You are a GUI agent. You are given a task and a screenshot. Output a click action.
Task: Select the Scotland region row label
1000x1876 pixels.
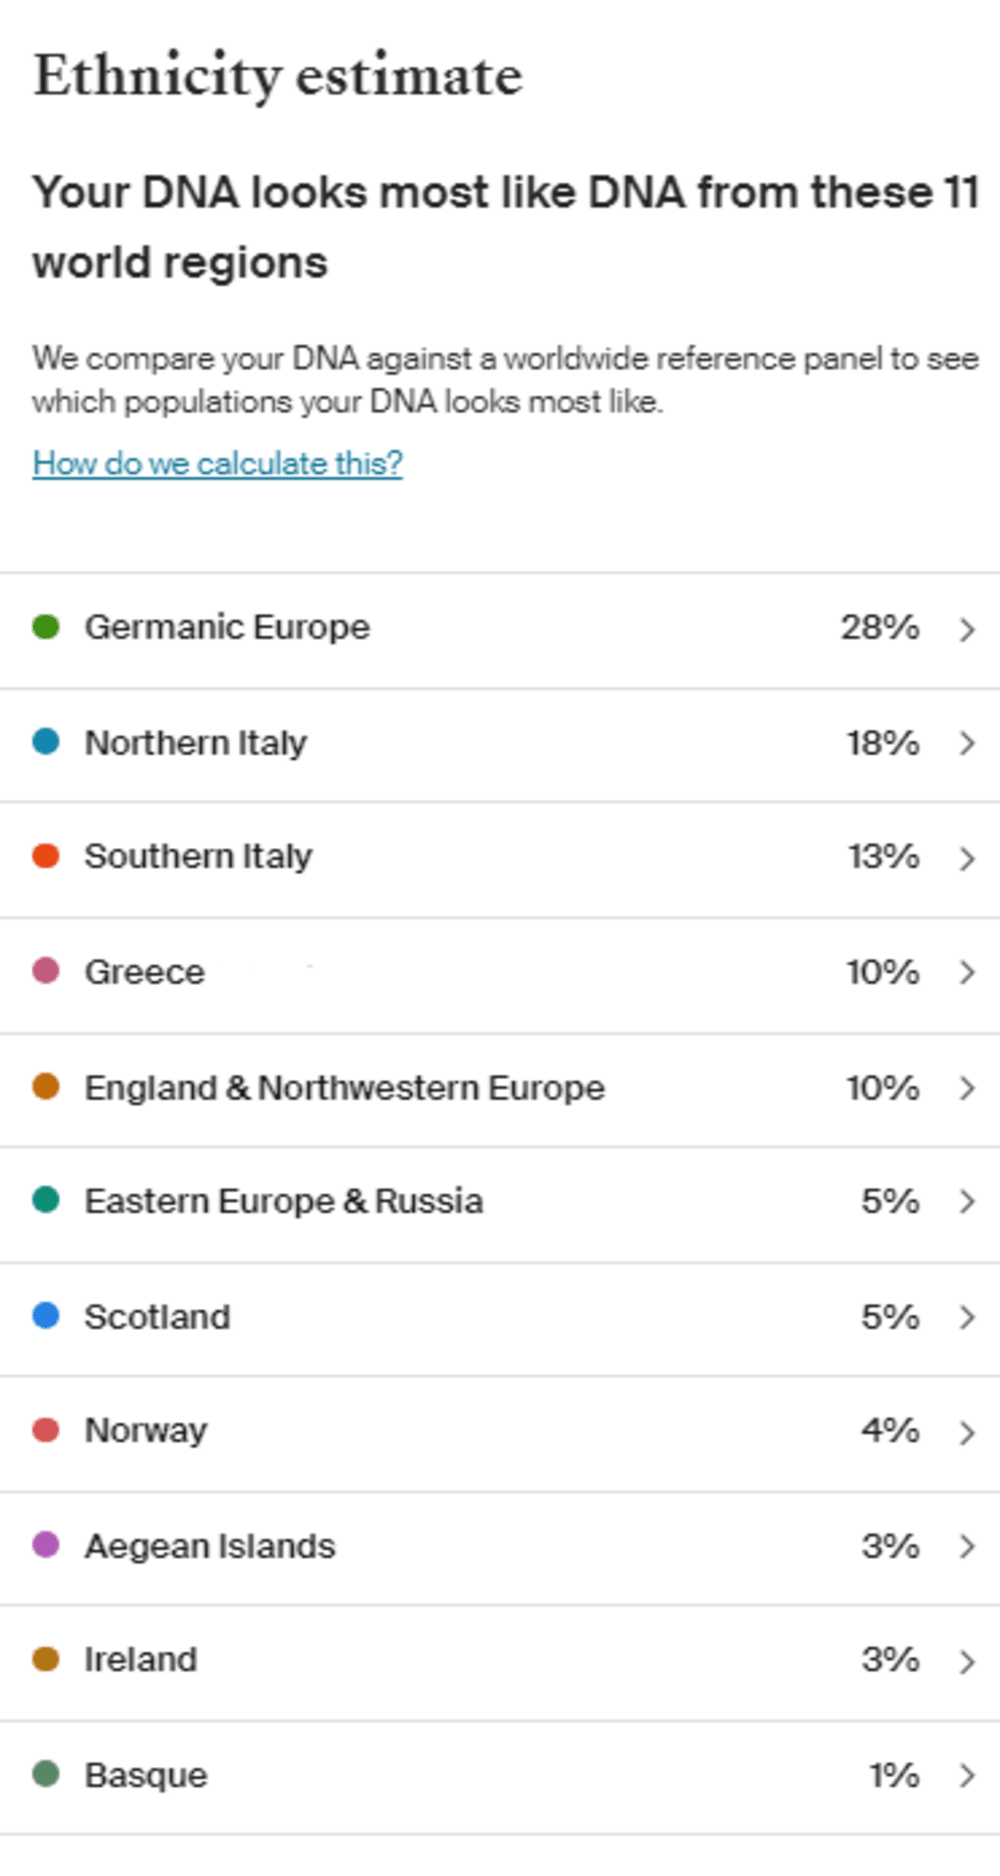[x=157, y=1317]
